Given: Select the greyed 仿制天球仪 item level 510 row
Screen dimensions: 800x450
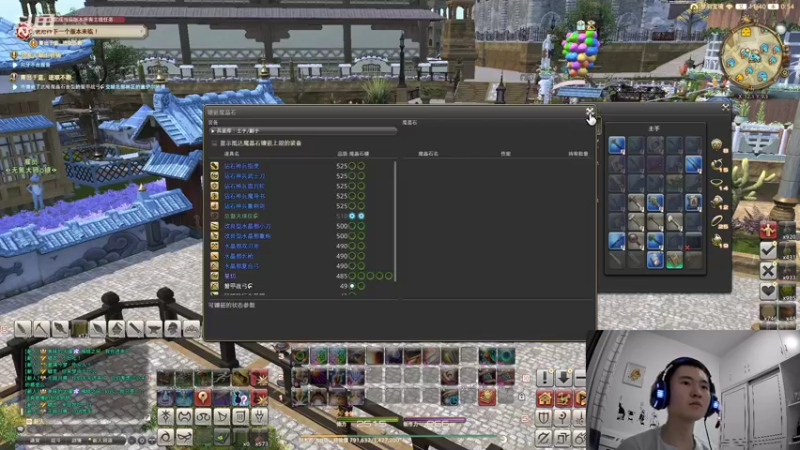Looking at the screenshot, I should [x=302, y=216].
